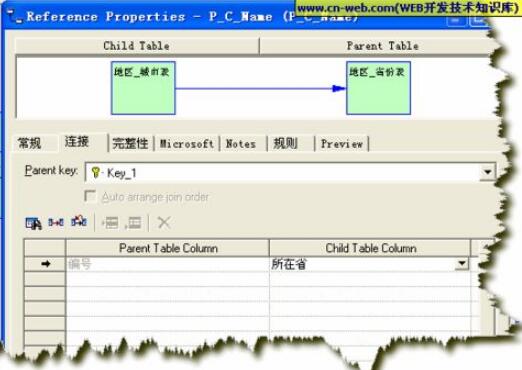Screen dimensions: 522x370
Task: Open the Properties tool in joins toolbar
Action: point(33,223)
